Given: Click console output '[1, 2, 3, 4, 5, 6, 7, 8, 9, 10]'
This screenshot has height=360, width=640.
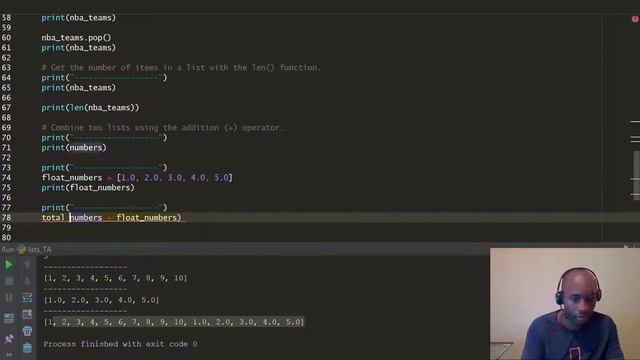Looking at the screenshot, I should tap(116, 278).
